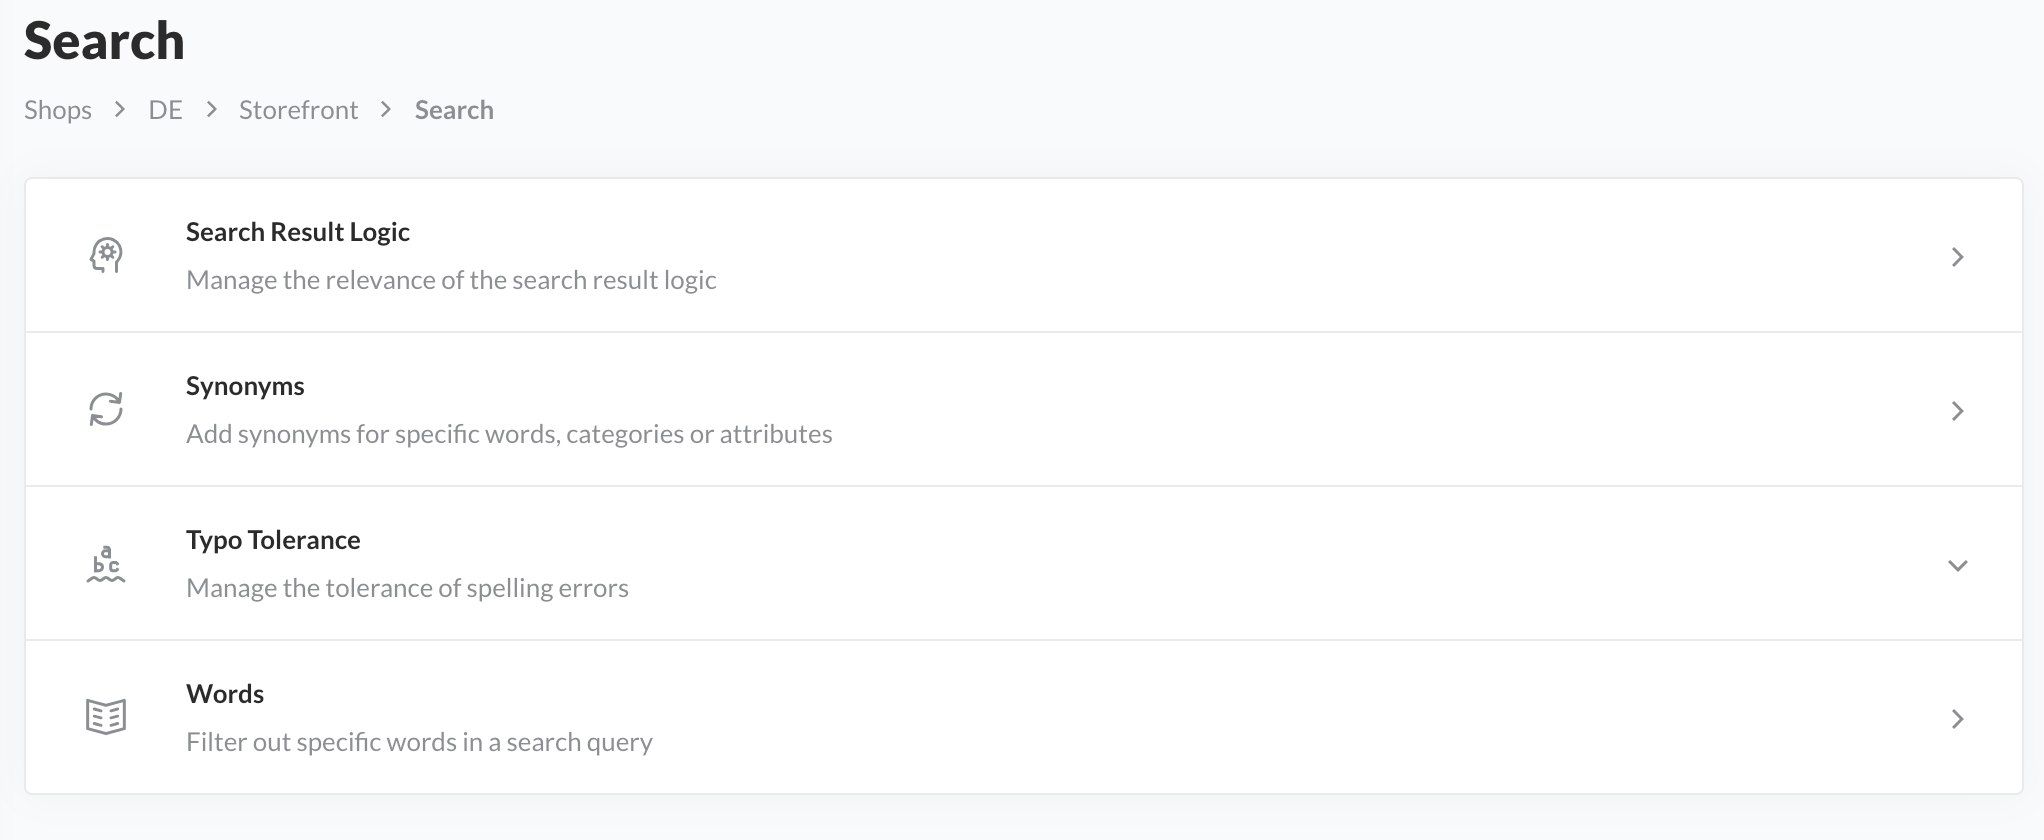Viewport: 2044px width, 840px height.
Task: Click the Synonyms refresh-arrows icon
Action: pyautogui.click(x=106, y=410)
